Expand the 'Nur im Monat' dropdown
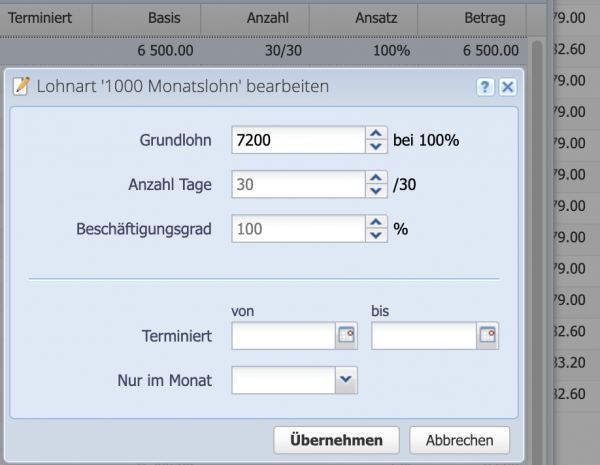This screenshot has width=600, height=465. pyautogui.click(x=346, y=379)
